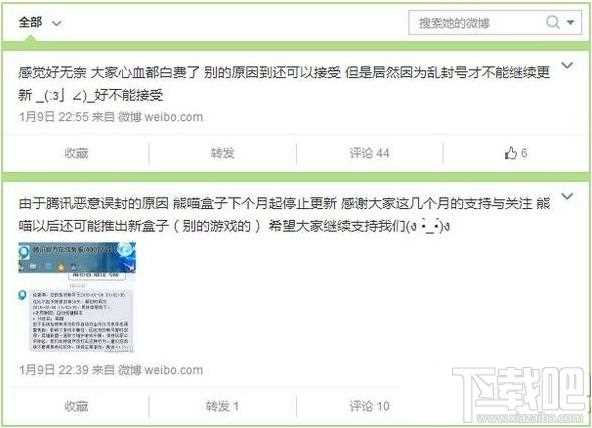Click the 搜索她的微博 search field
The width and height of the screenshot is (592, 428).
point(476,23)
